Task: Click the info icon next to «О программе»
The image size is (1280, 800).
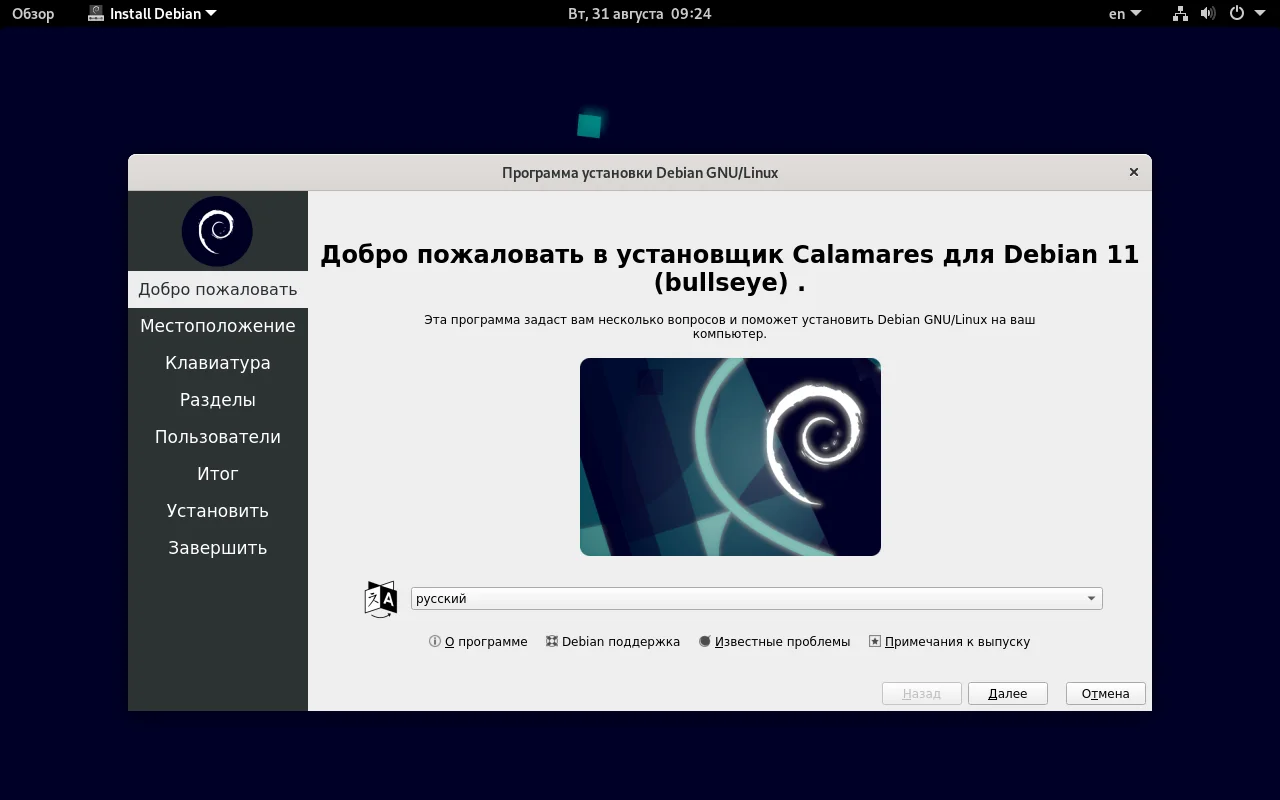Action: (434, 641)
